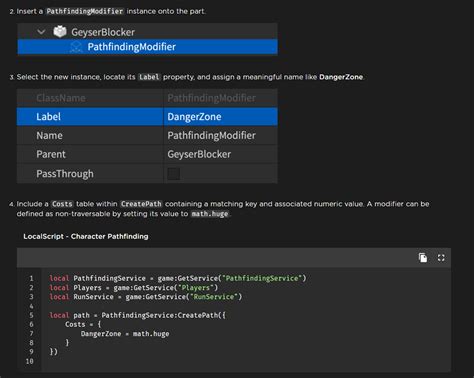474x378 pixels.
Task: Select the Name property label
Action: pyautogui.click(x=49, y=135)
